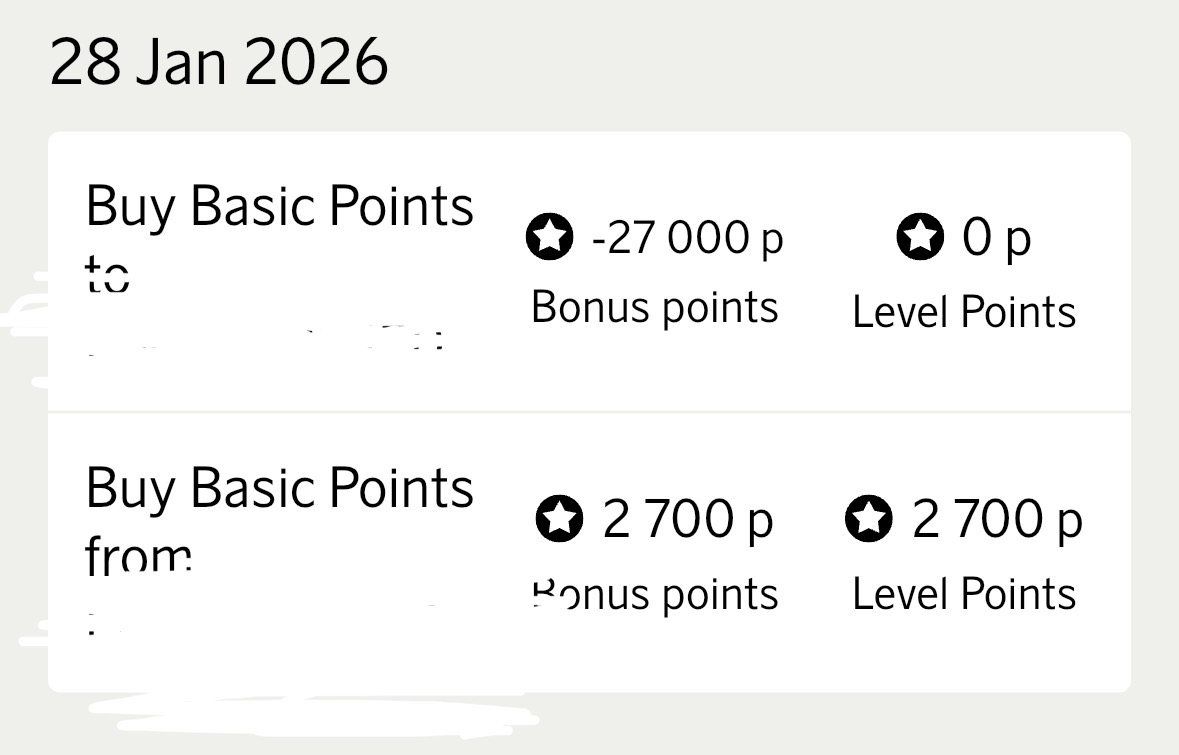Viewport: 1179px width, 755px height.
Task: Click star icon beside -27 000 p
Action: pyautogui.click(x=550, y=237)
